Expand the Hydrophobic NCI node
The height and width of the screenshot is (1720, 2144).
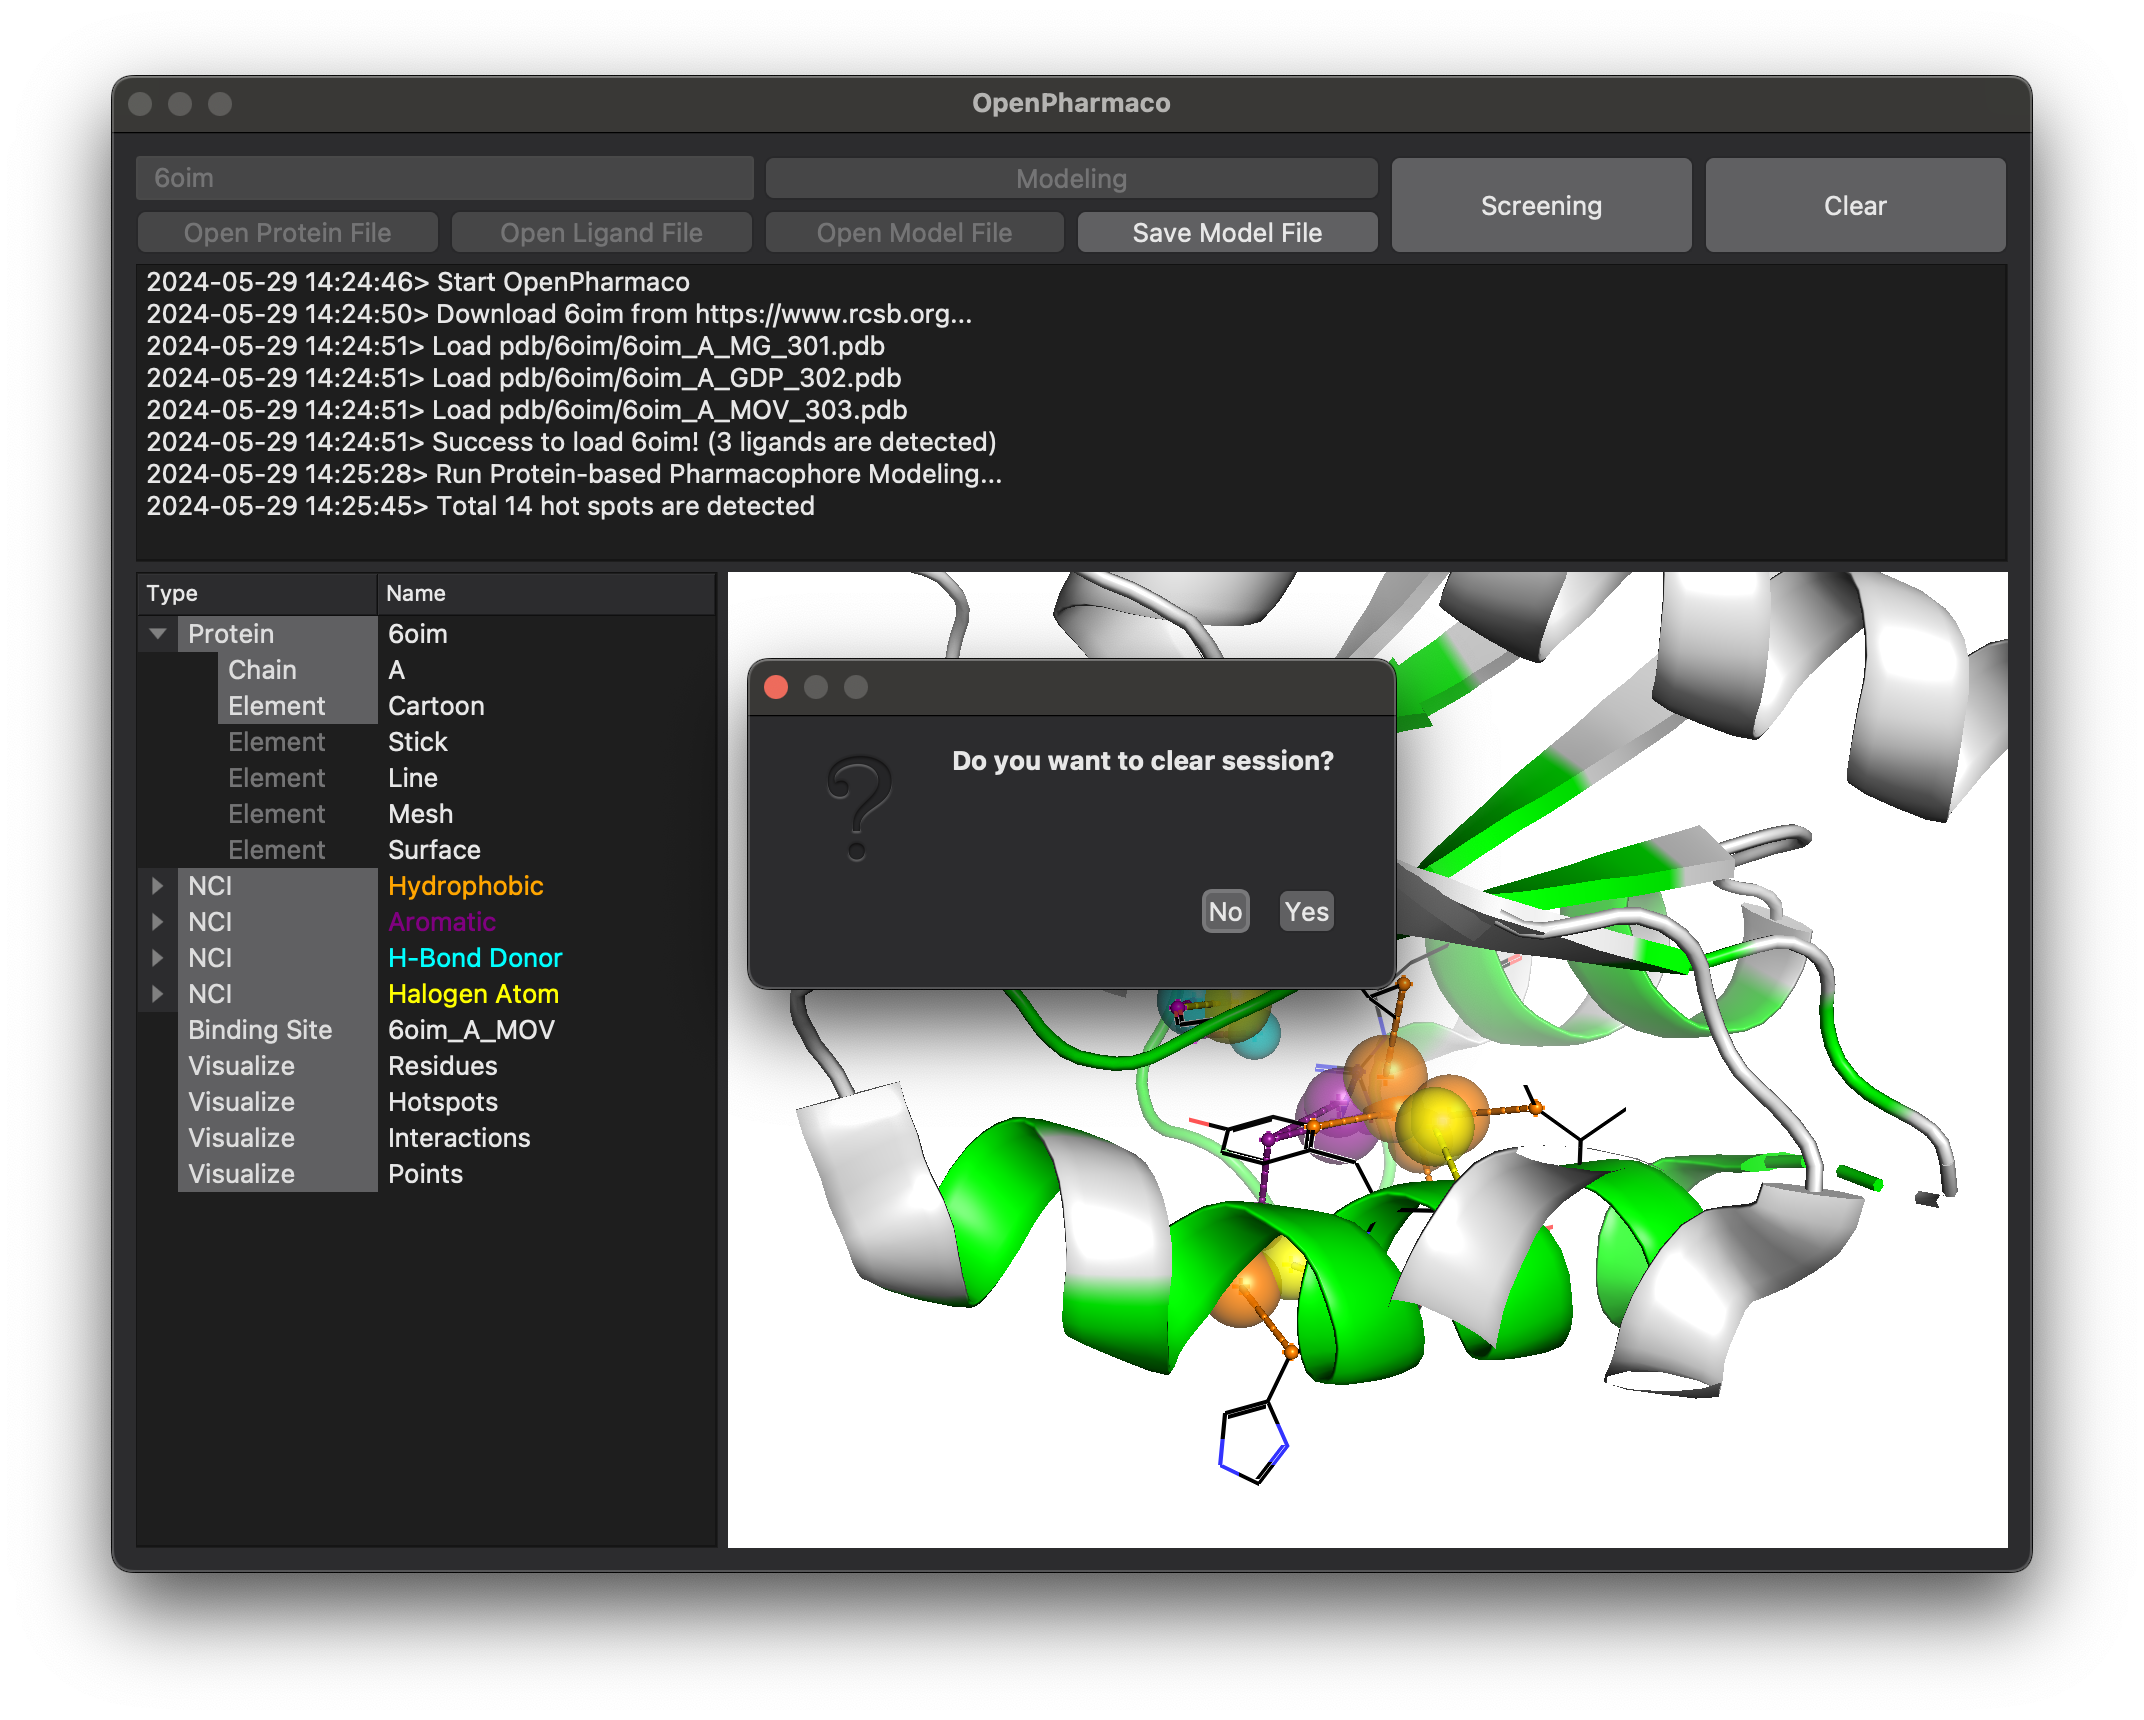tap(157, 885)
